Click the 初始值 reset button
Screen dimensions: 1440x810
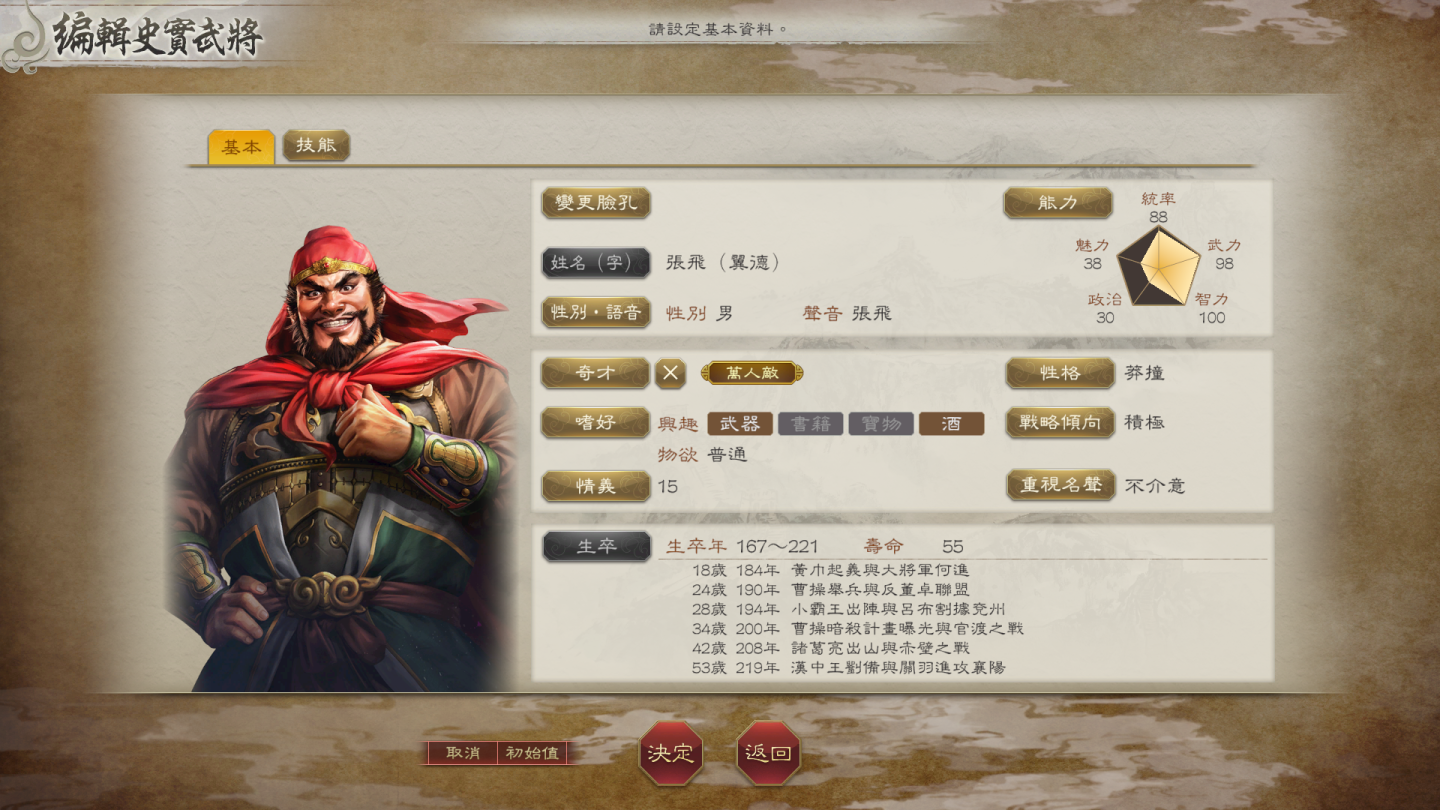[533, 753]
